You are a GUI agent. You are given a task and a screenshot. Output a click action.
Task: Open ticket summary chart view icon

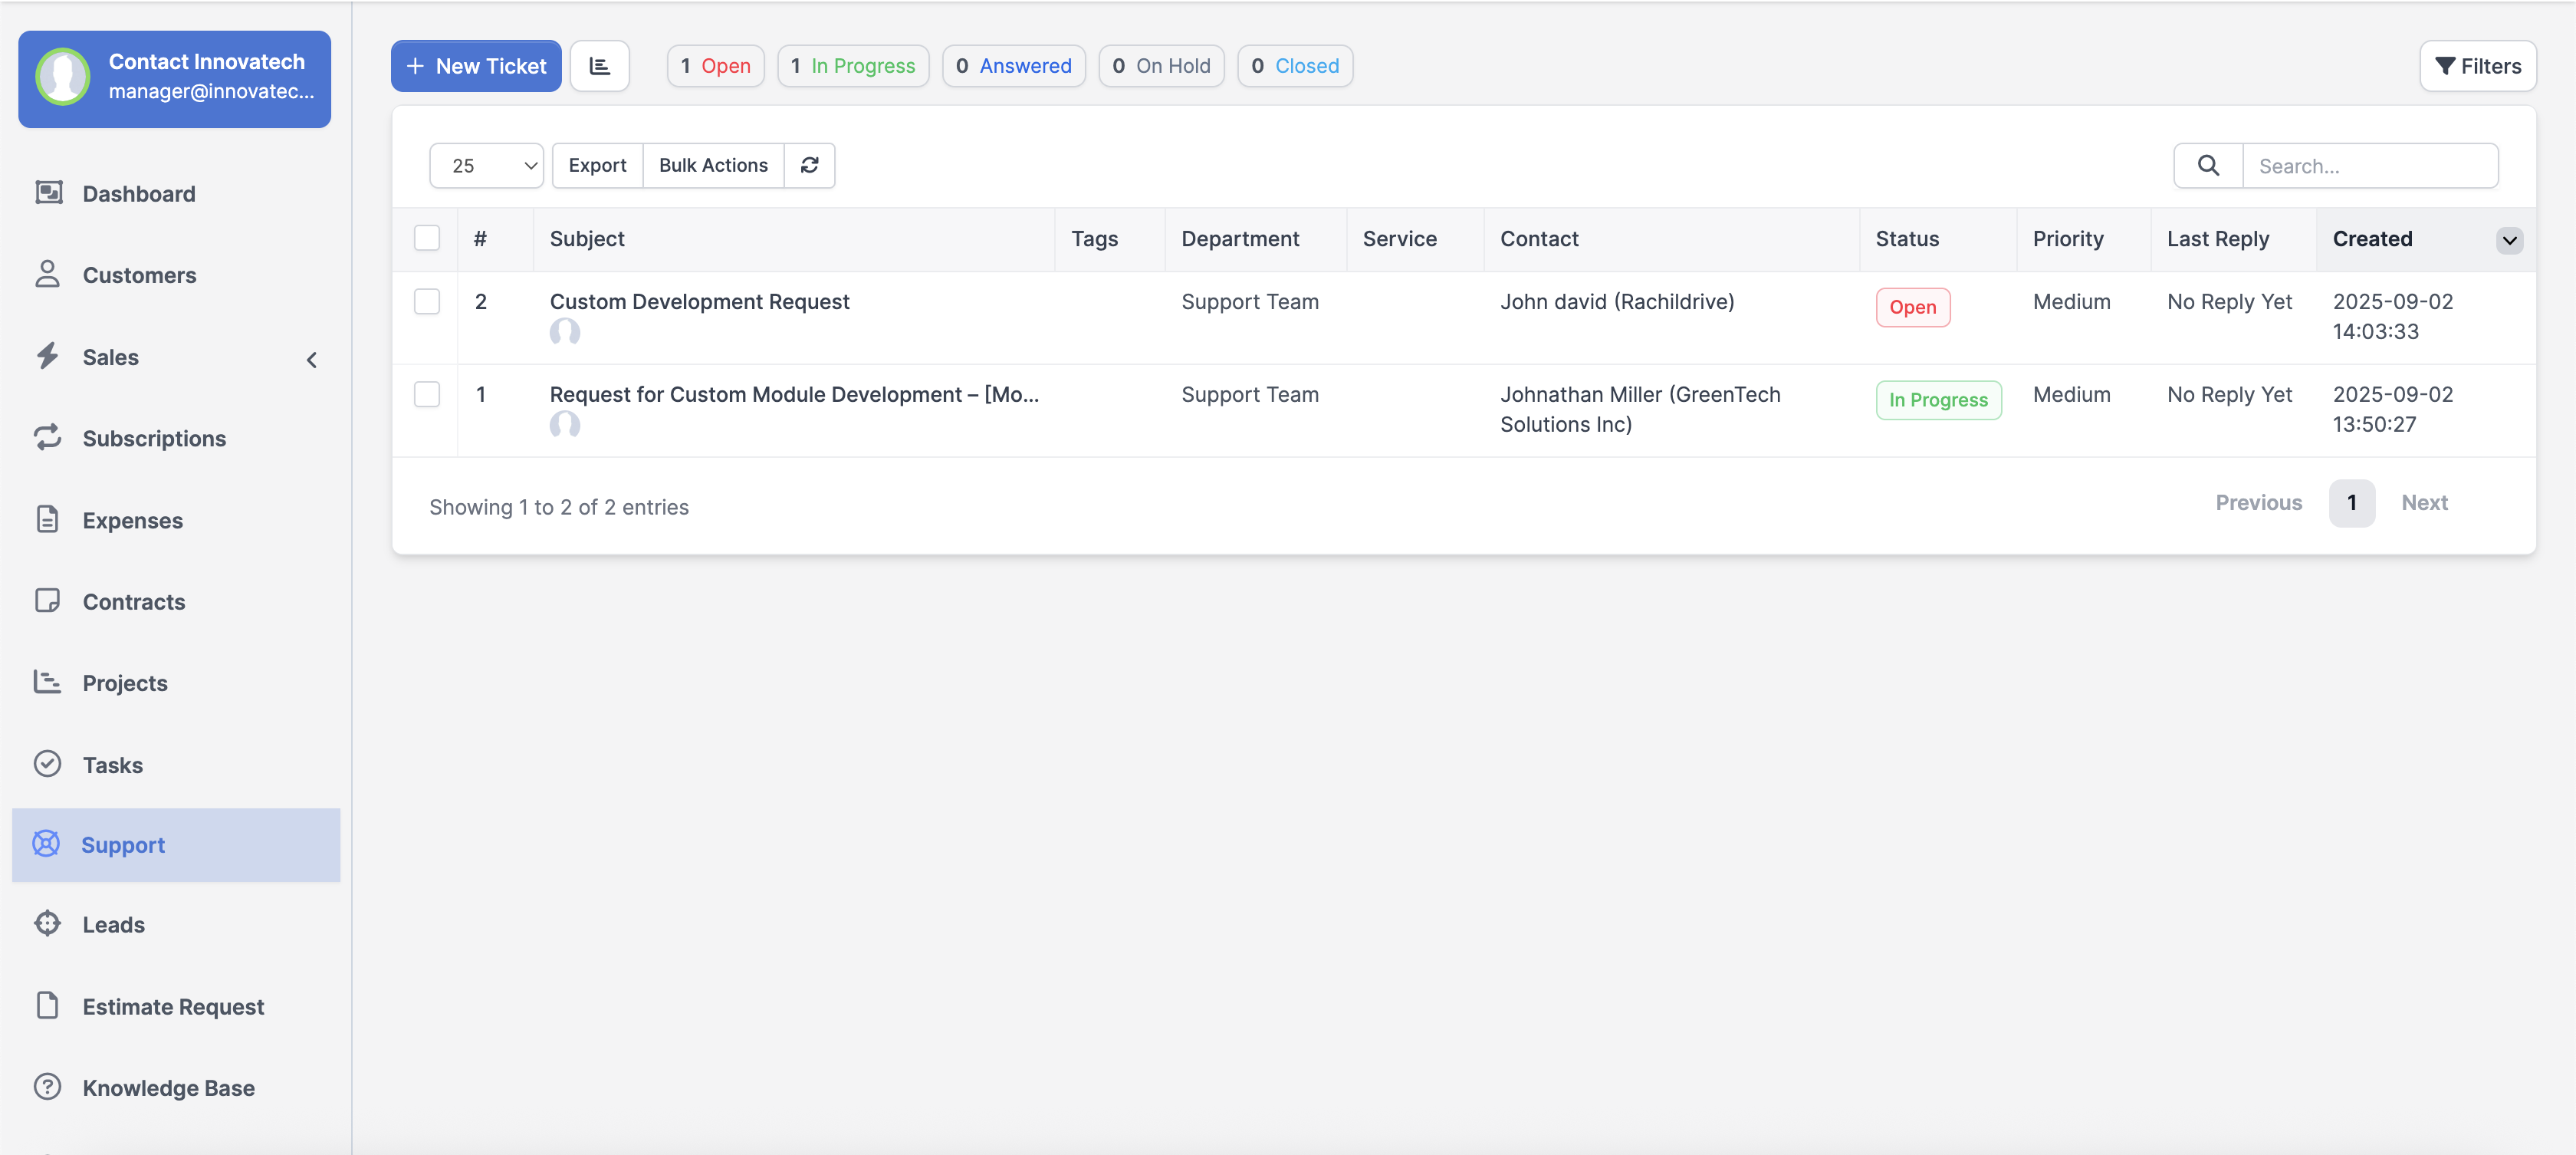tap(599, 66)
